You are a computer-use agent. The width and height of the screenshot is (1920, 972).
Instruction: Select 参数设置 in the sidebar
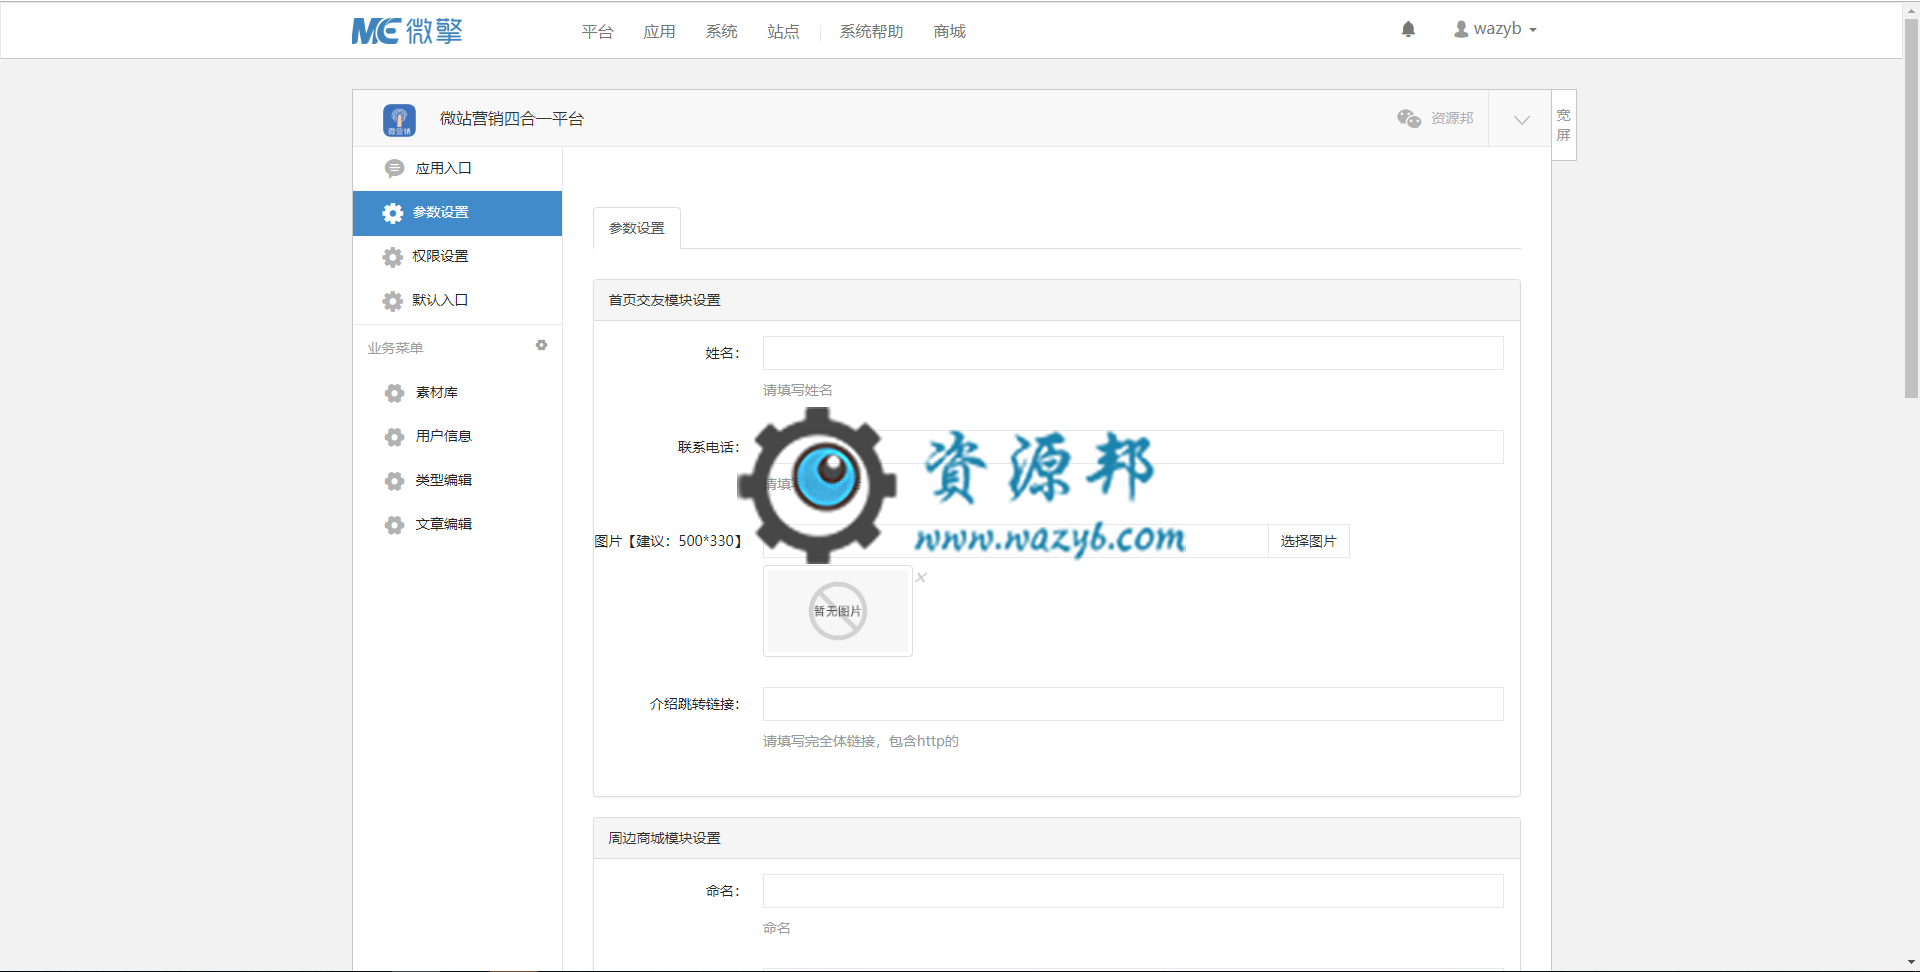pos(458,213)
